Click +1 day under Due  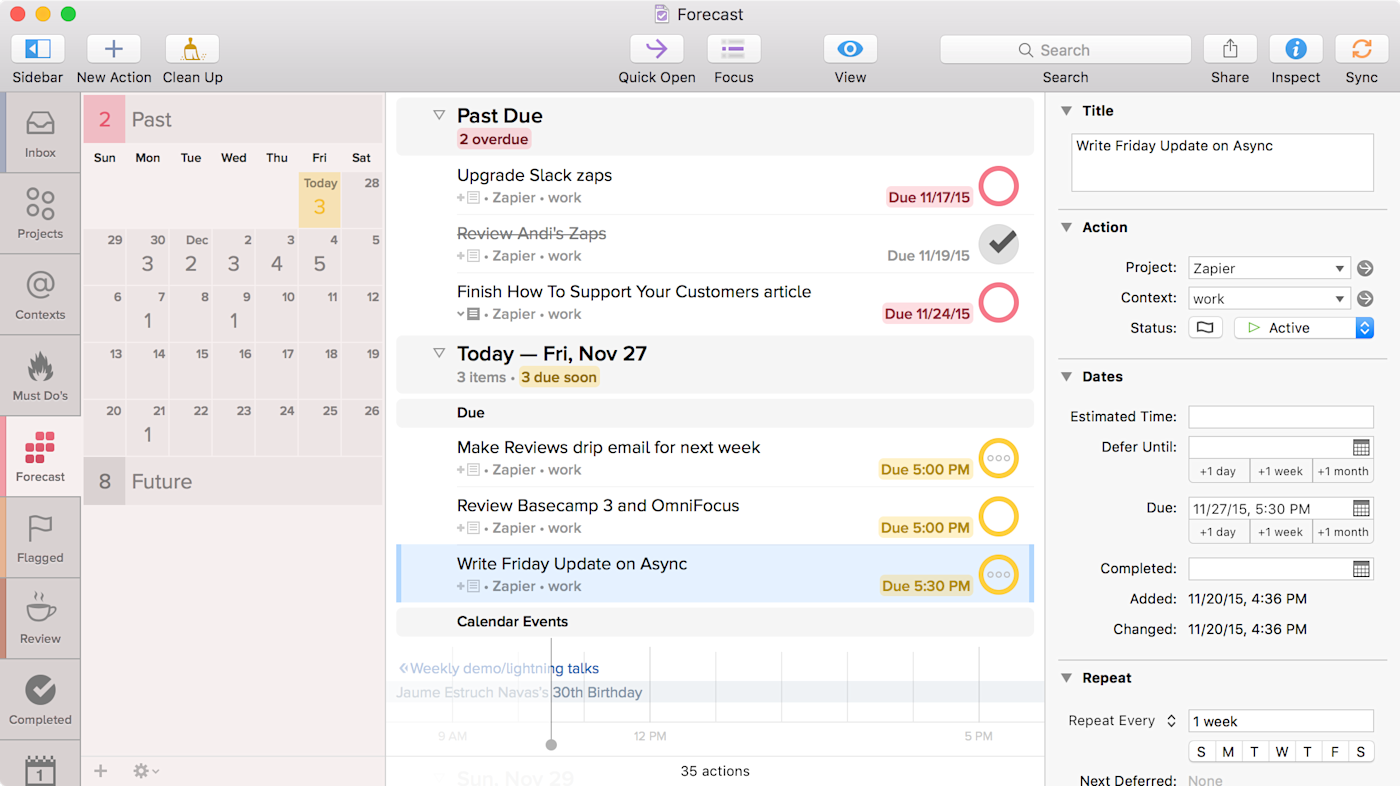(1218, 532)
